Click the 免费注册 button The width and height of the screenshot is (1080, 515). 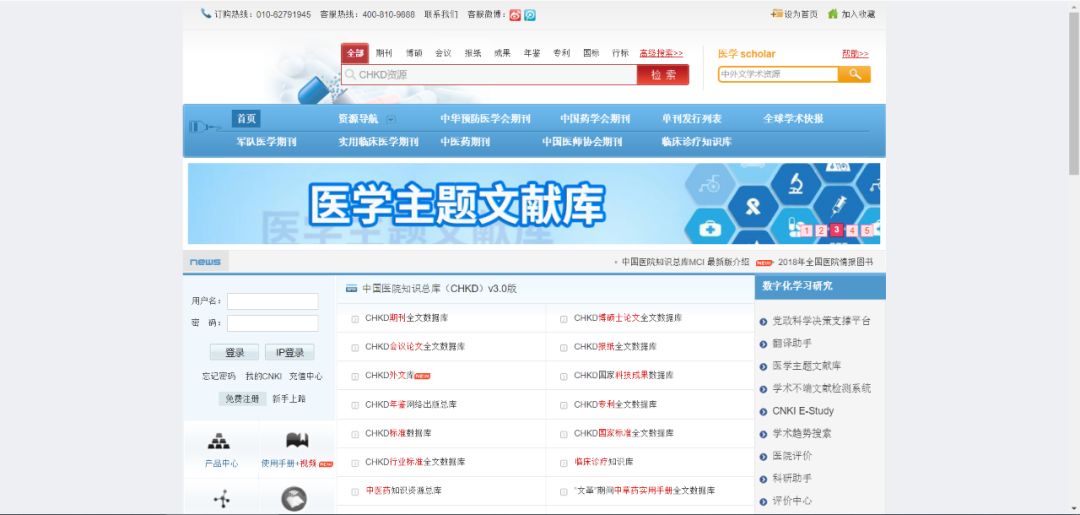[242, 399]
